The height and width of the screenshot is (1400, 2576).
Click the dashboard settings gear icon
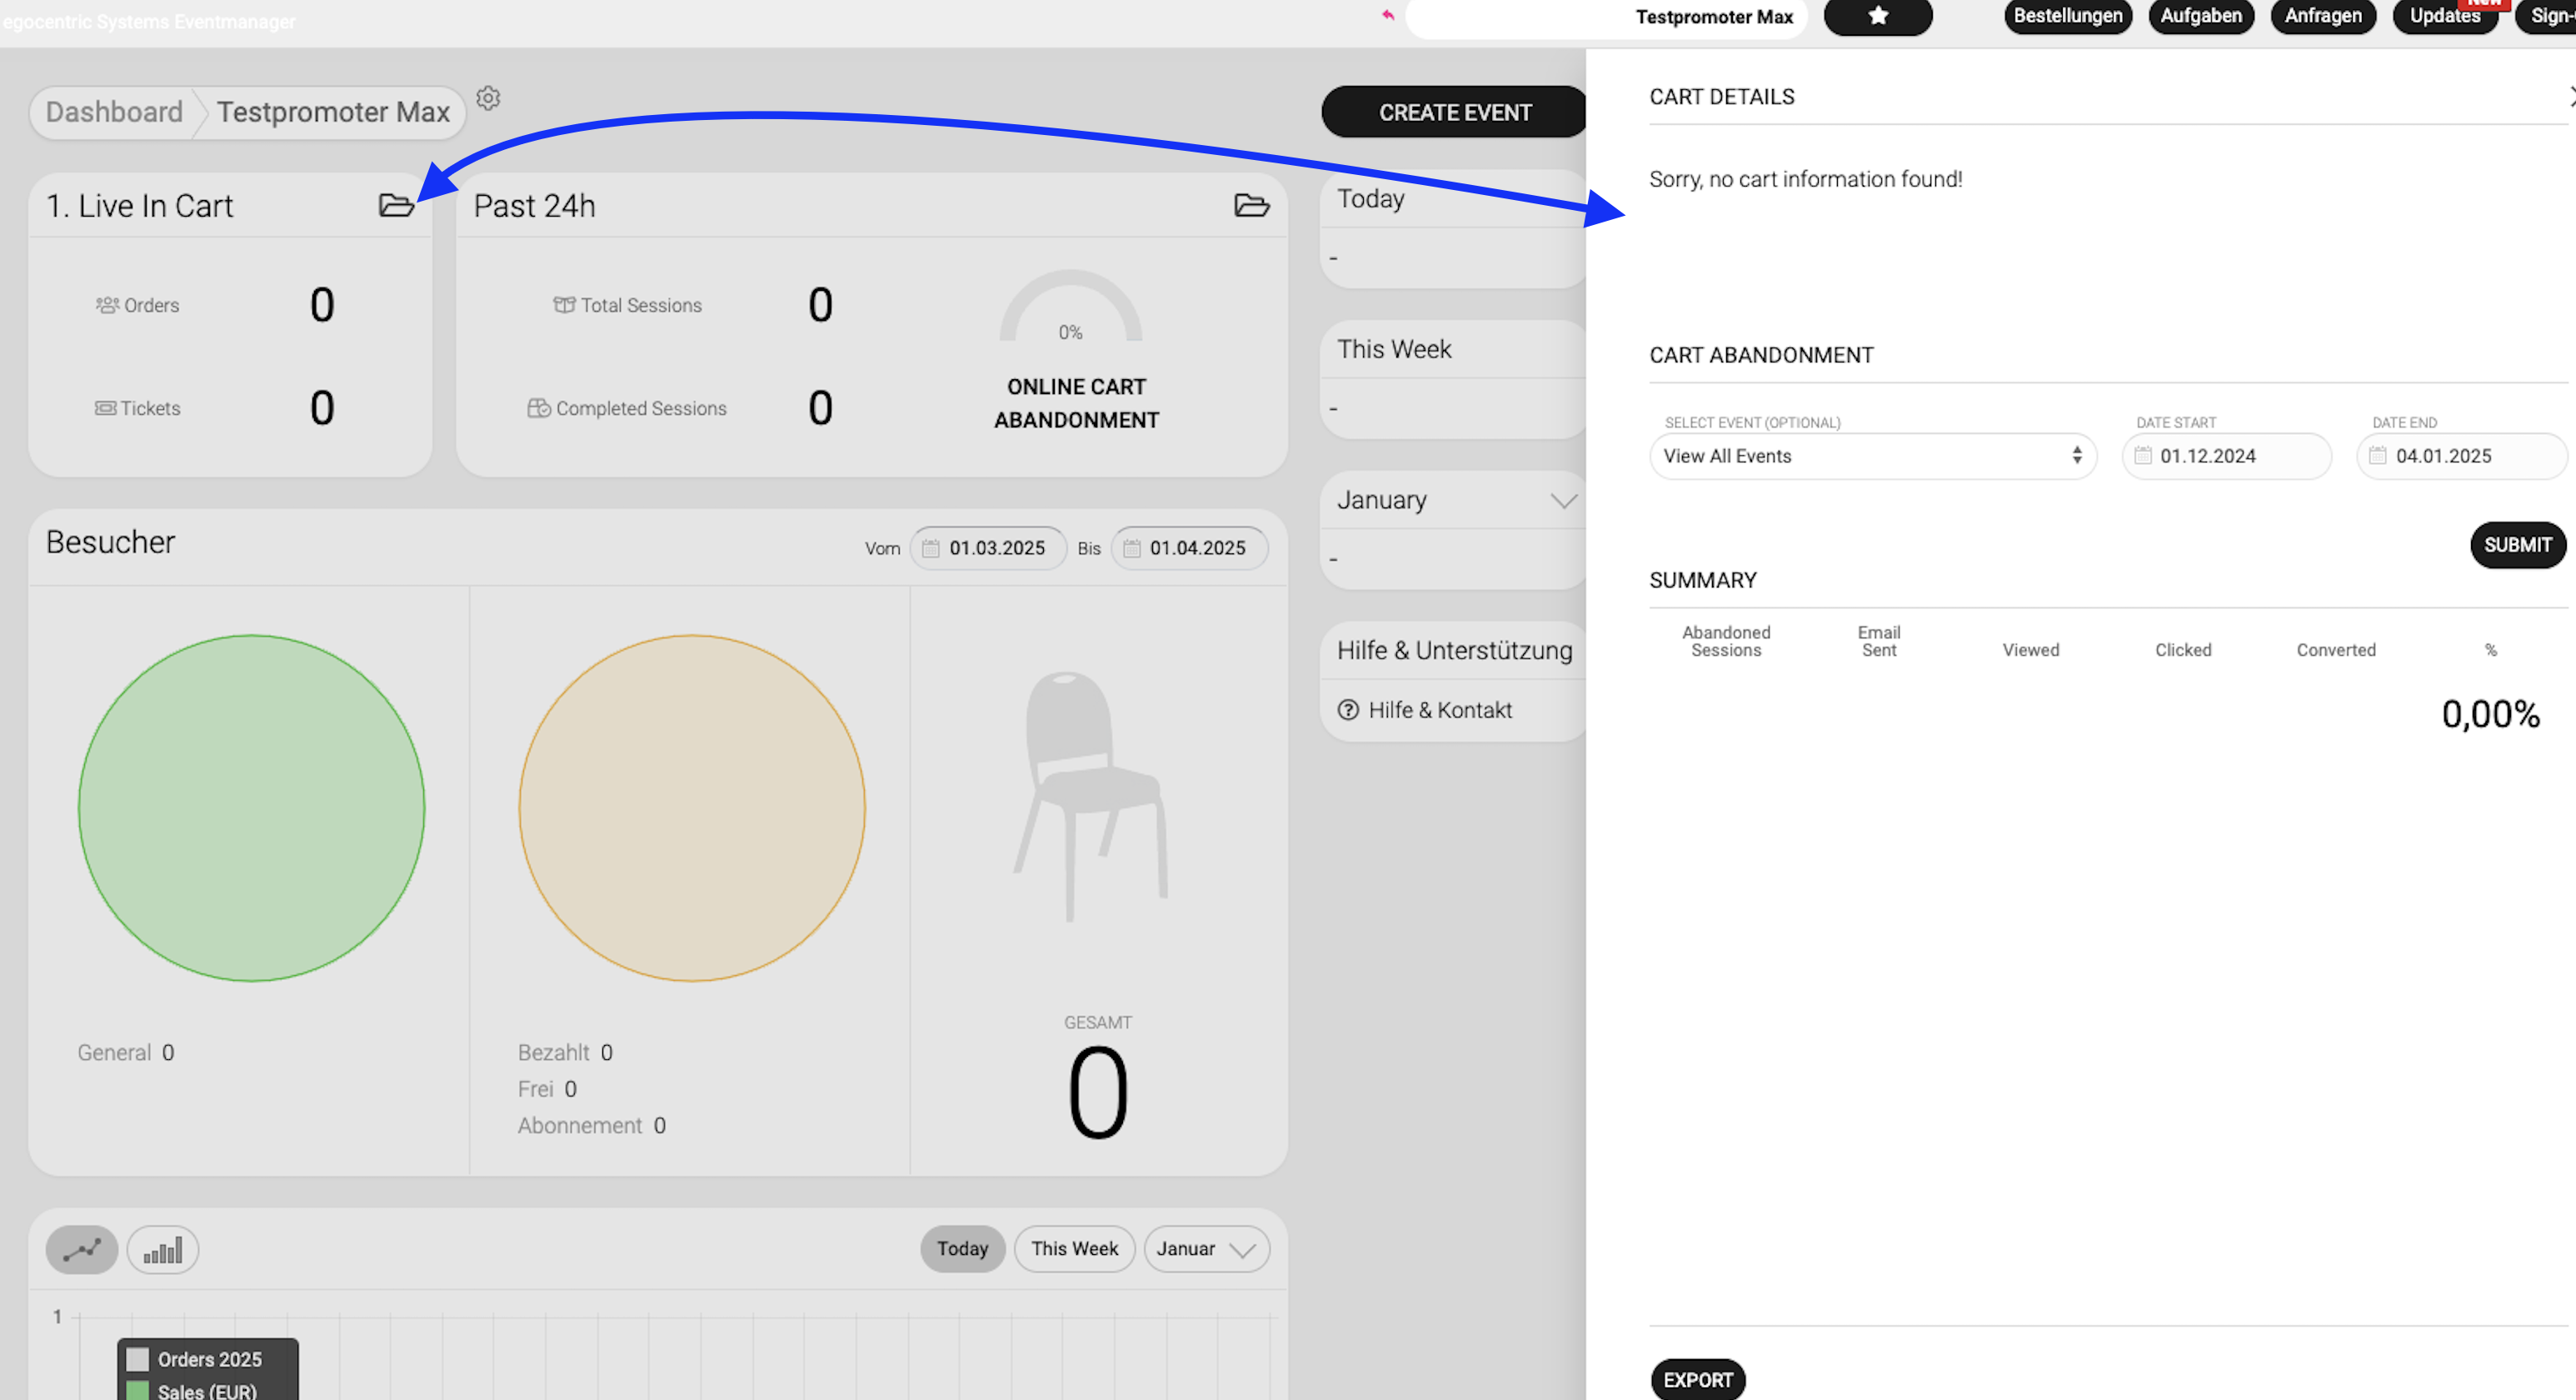pyautogui.click(x=488, y=98)
